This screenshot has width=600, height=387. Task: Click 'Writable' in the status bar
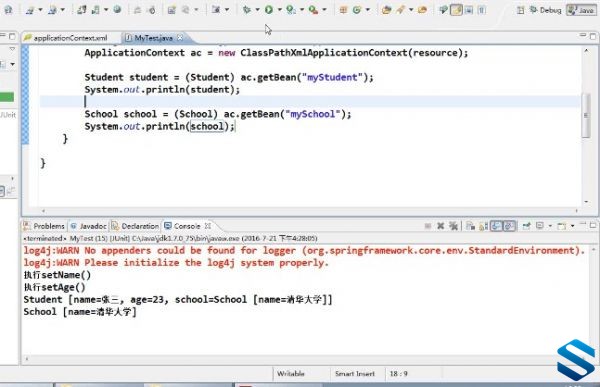pos(291,374)
